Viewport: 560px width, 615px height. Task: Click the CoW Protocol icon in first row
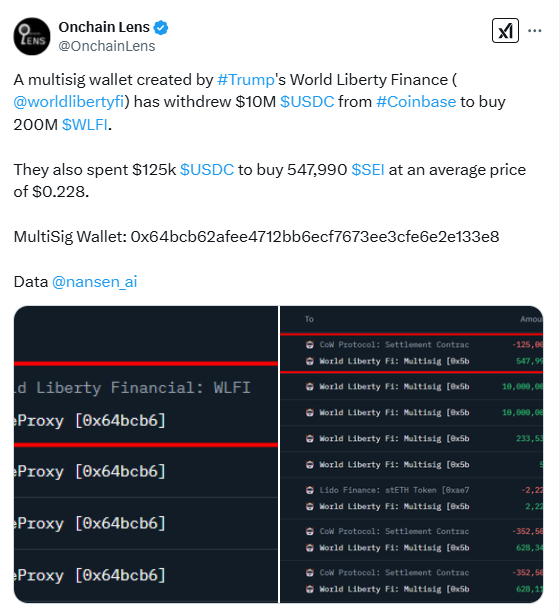310,345
